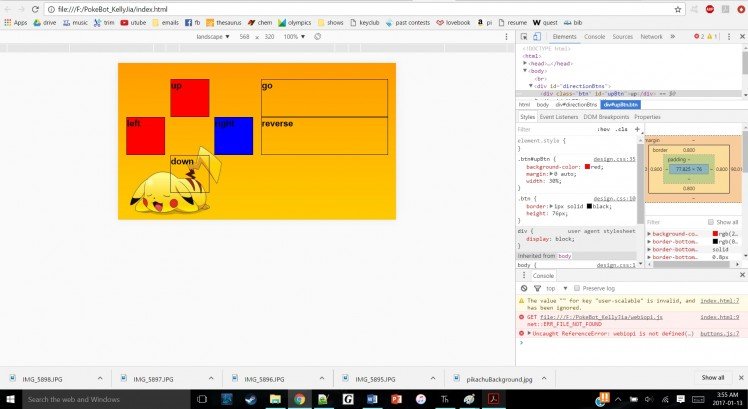
Task: Click Show all downloads button
Action: (x=713, y=378)
